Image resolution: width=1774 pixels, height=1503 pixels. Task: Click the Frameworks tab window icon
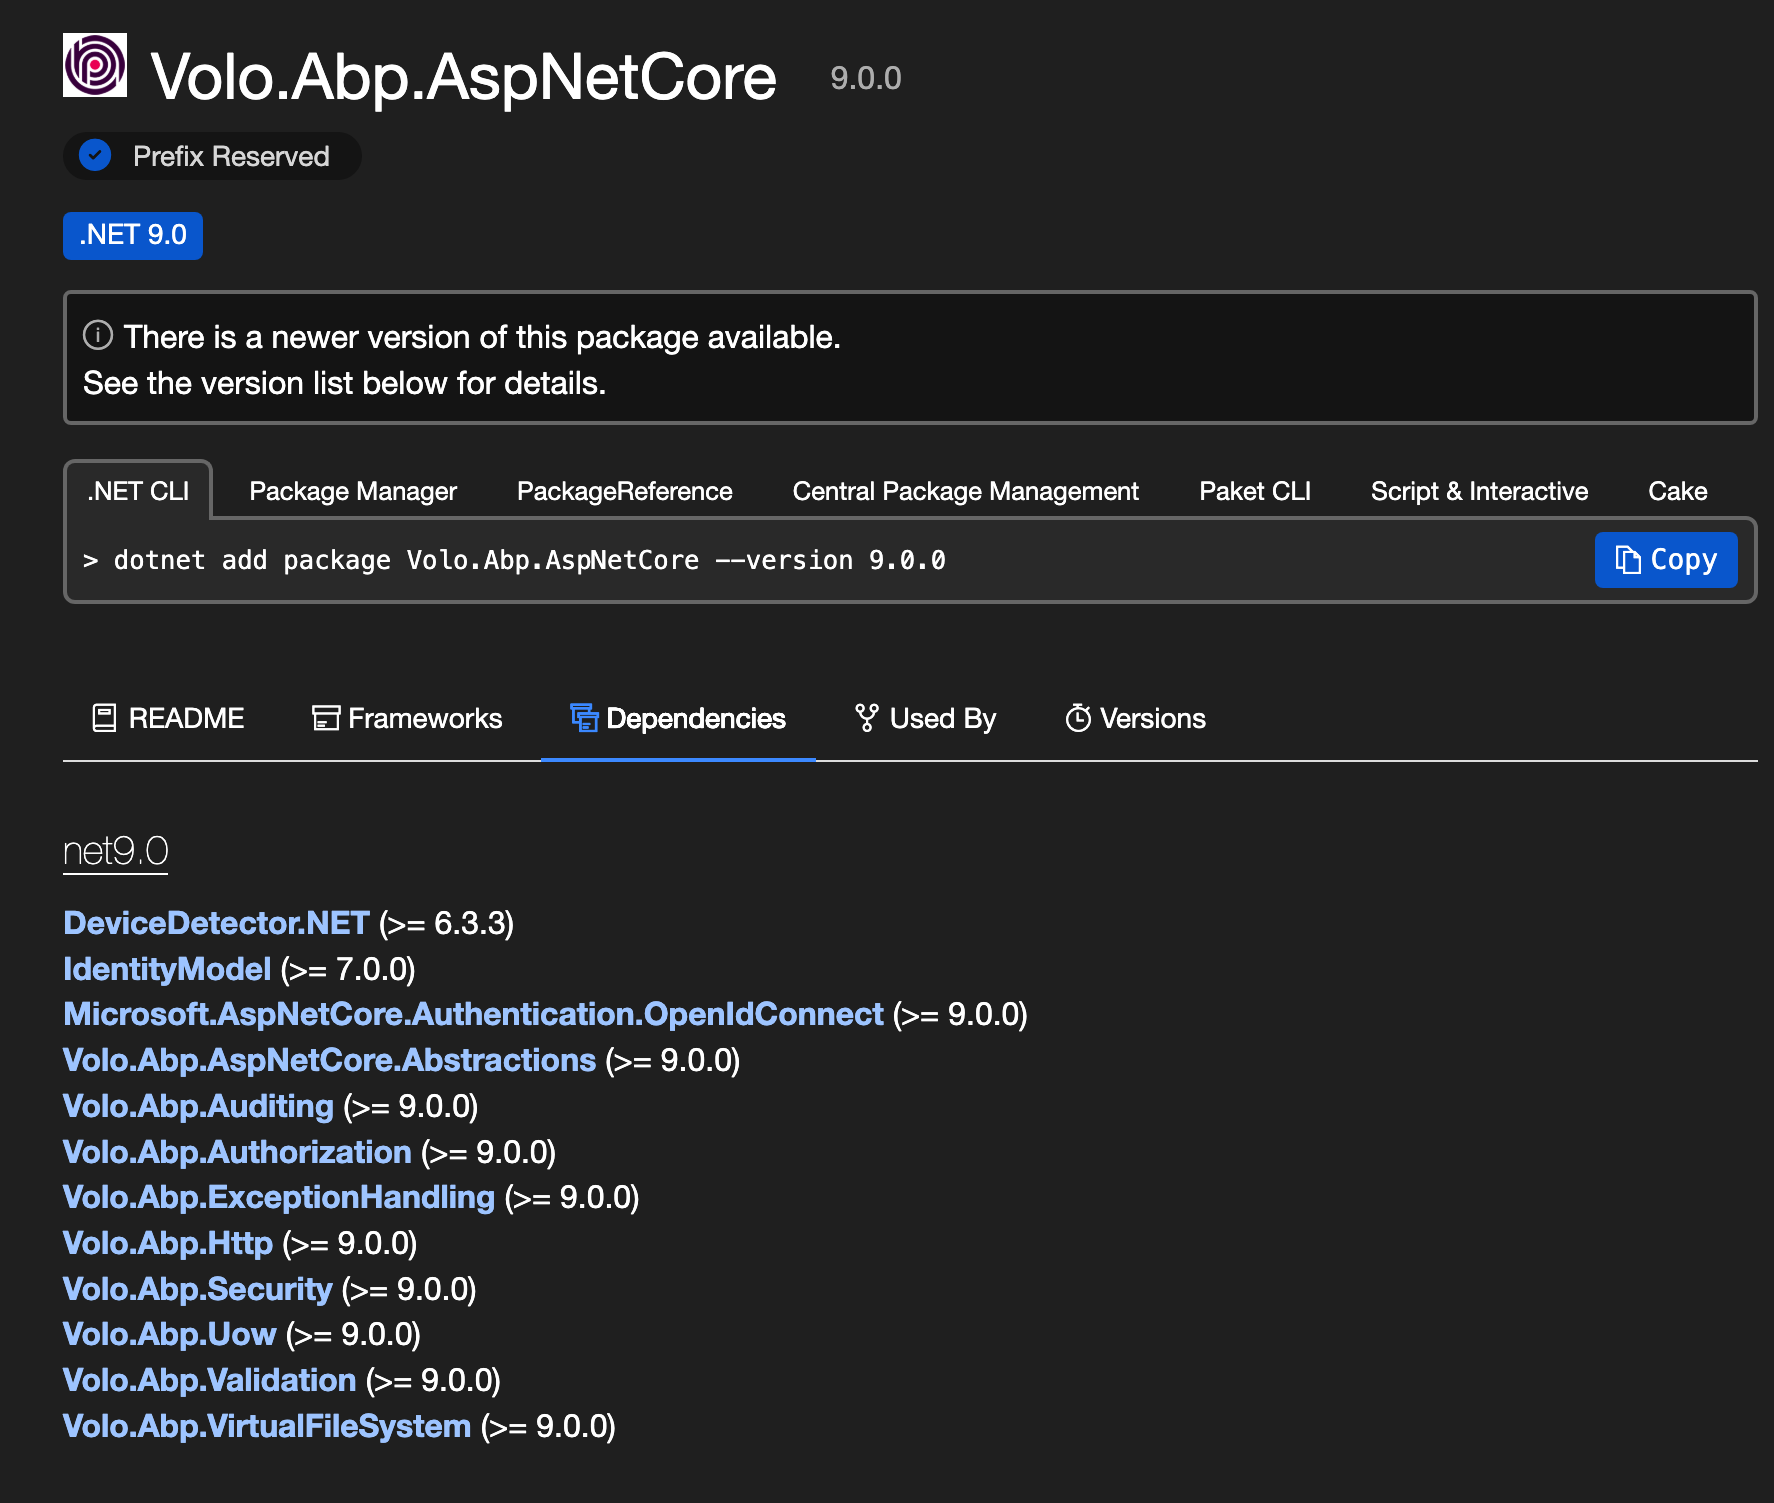tap(325, 718)
